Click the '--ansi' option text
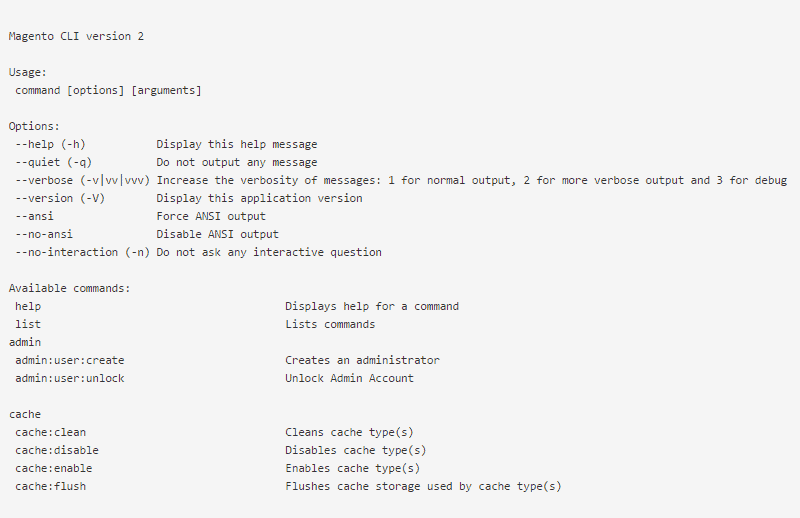The image size is (800, 518). click(x=34, y=217)
